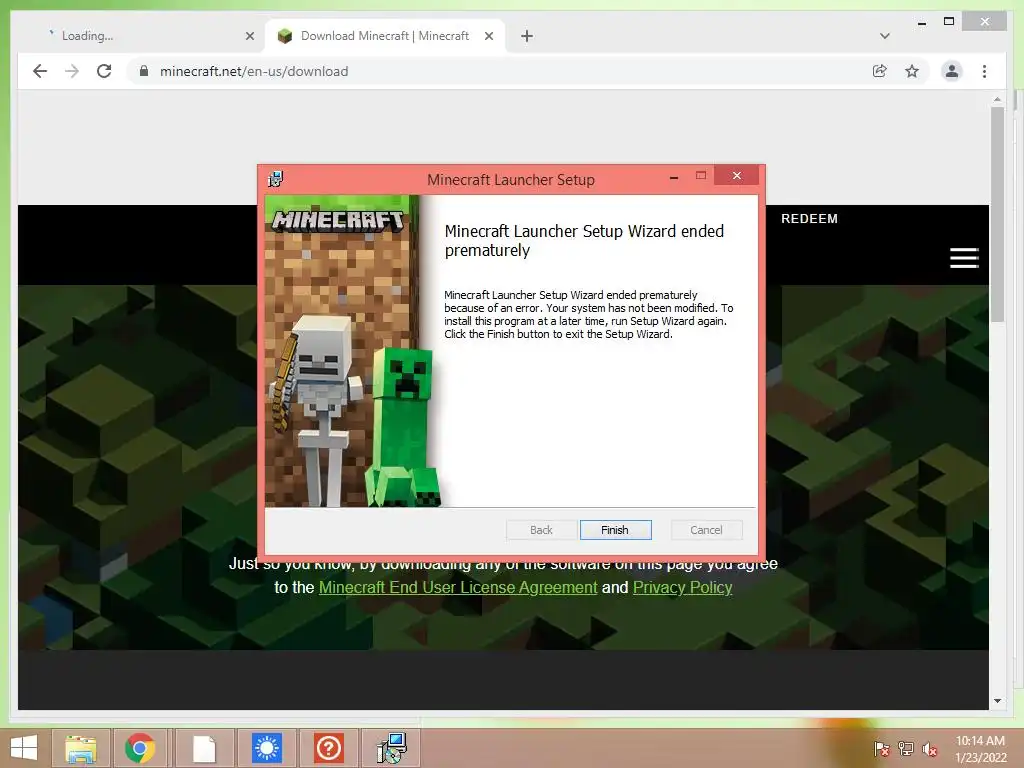Reload the Minecraft download page
This screenshot has height=768, width=1024.
tap(104, 71)
